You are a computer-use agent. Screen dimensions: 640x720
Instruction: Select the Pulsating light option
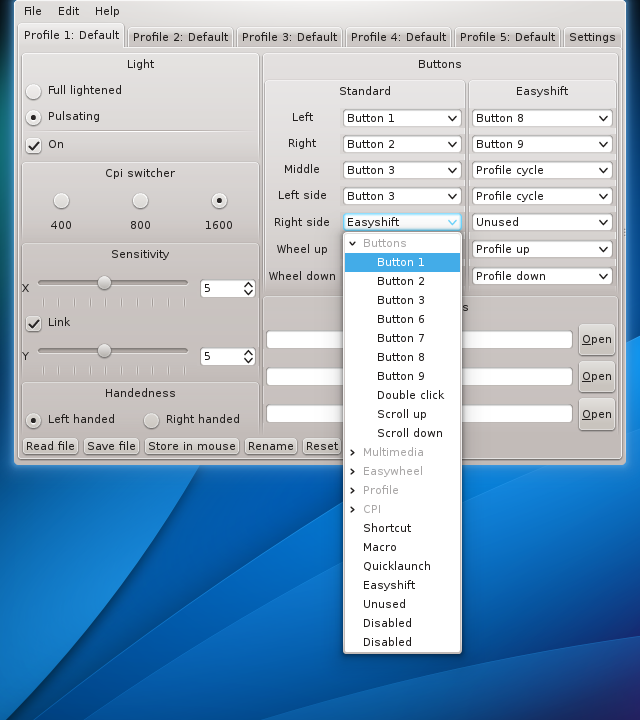coord(34,117)
